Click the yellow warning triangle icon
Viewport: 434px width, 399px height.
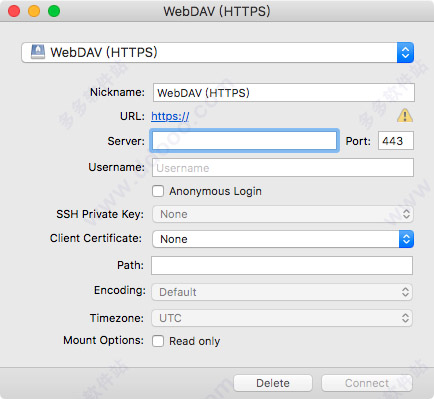(405, 116)
